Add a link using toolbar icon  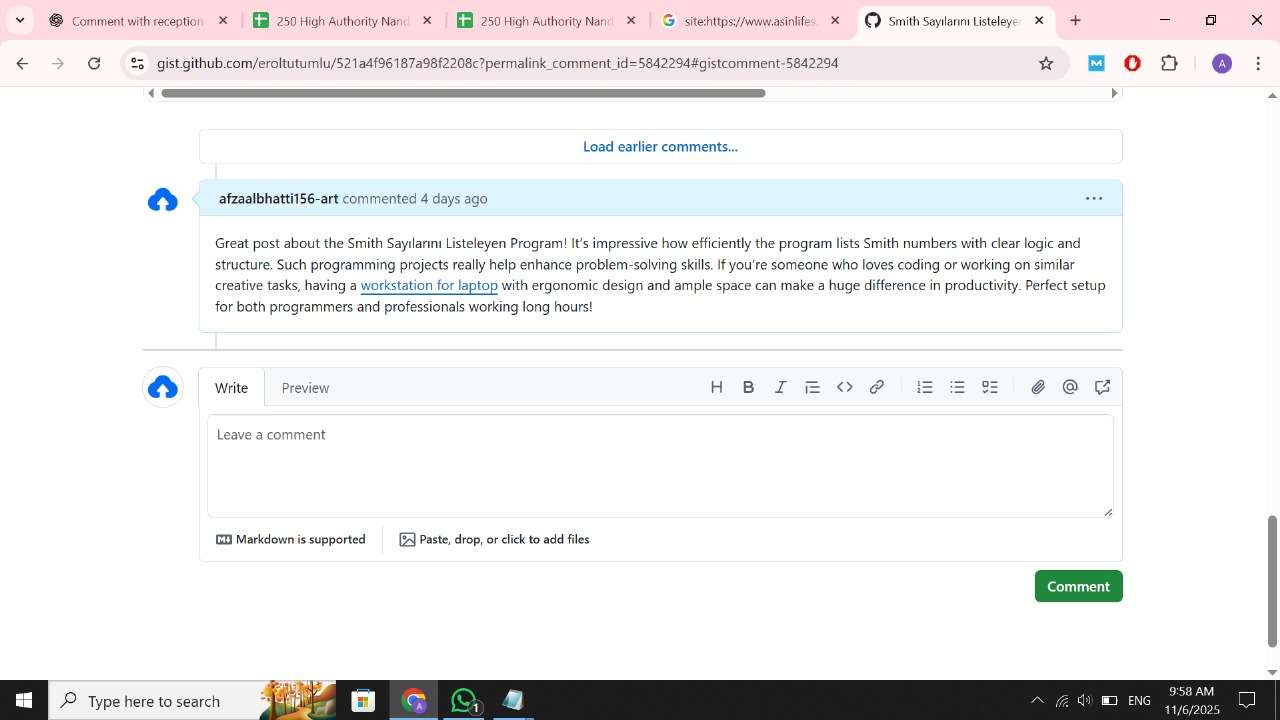click(876, 387)
